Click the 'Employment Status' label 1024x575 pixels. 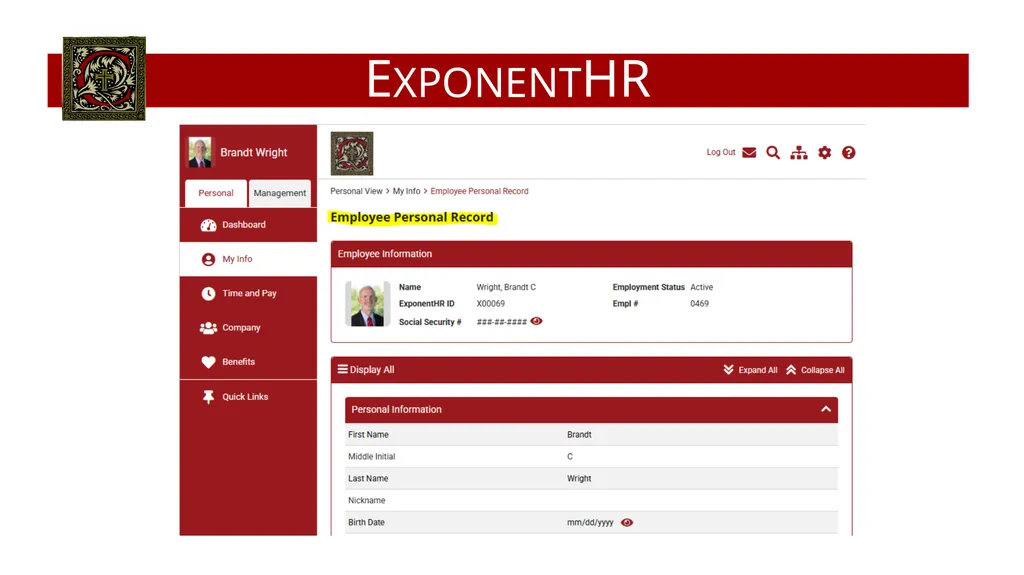pyautogui.click(x=648, y=288)
